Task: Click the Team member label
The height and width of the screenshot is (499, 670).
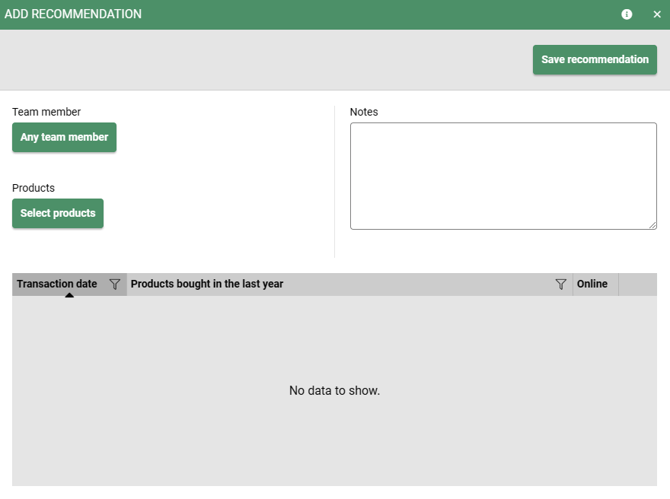Action: [x=46, y=112]
